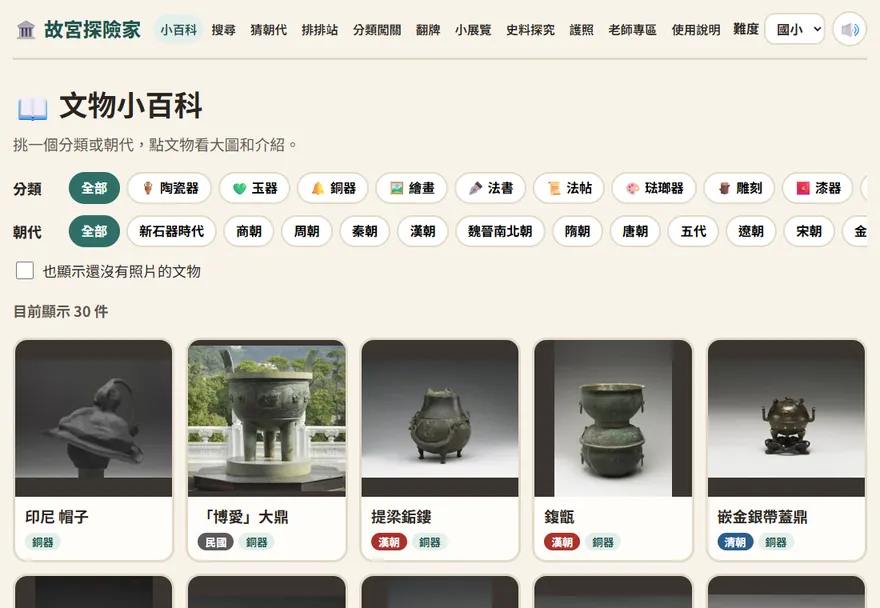This screenshot has height=608, width=880.
Task: Click the 鍑甑 card title
Action: 560,516
